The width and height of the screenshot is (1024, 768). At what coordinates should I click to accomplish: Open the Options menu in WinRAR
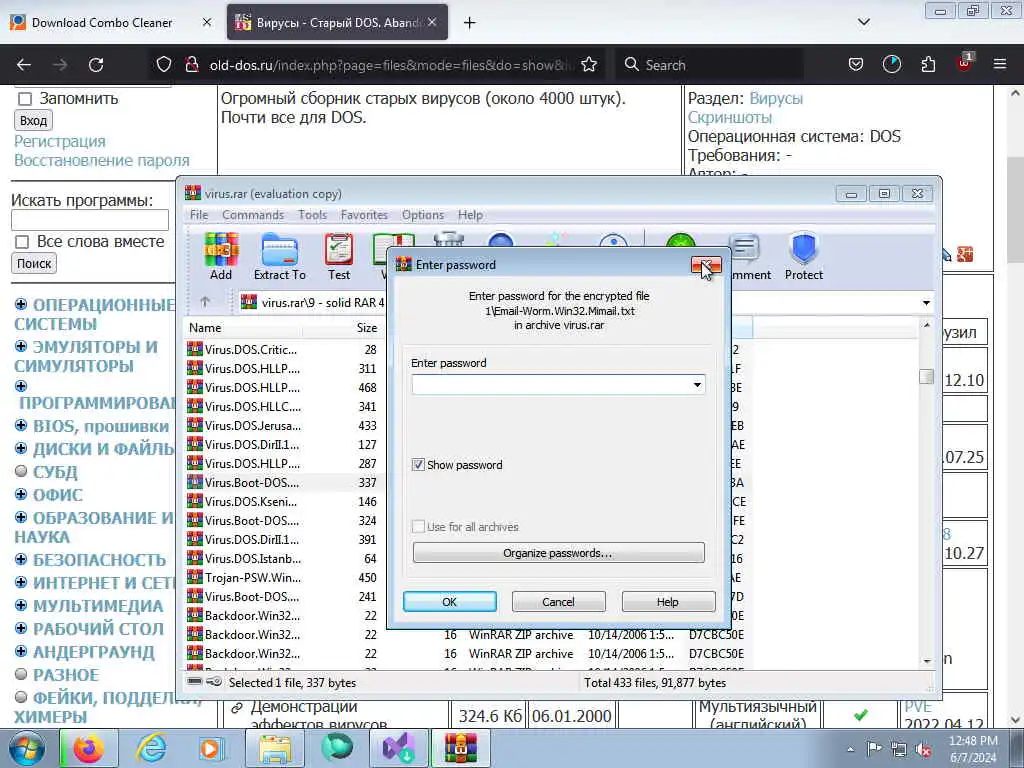[423, 215]
